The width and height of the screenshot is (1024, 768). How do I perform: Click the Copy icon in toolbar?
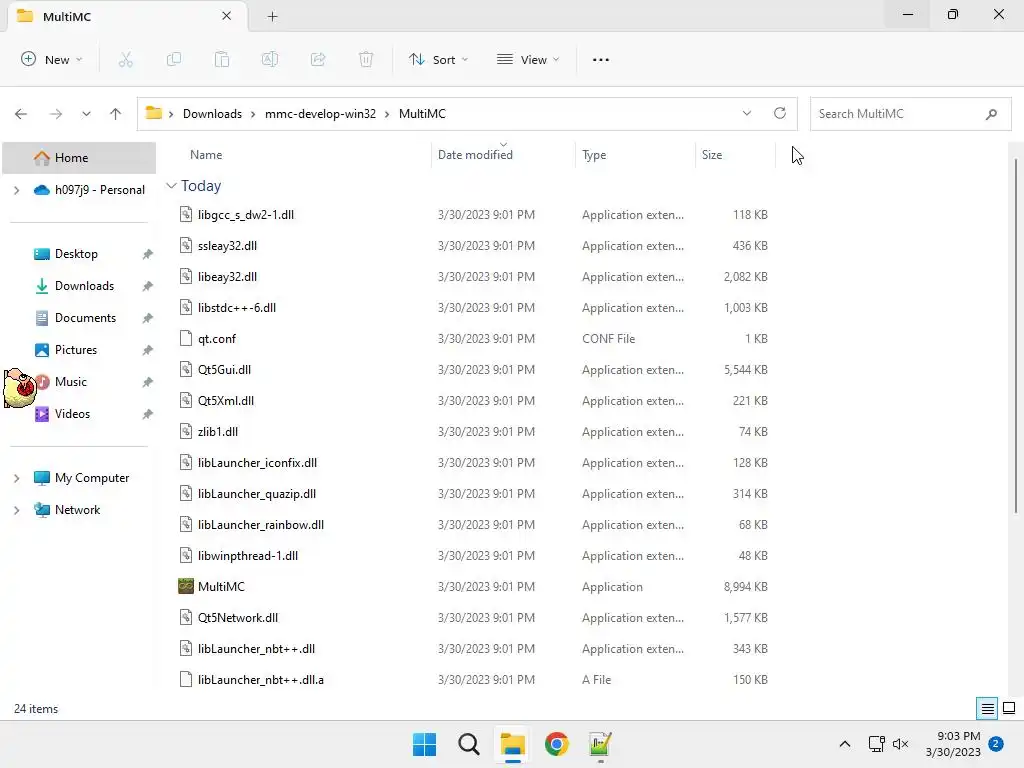[x=174, y=59]
